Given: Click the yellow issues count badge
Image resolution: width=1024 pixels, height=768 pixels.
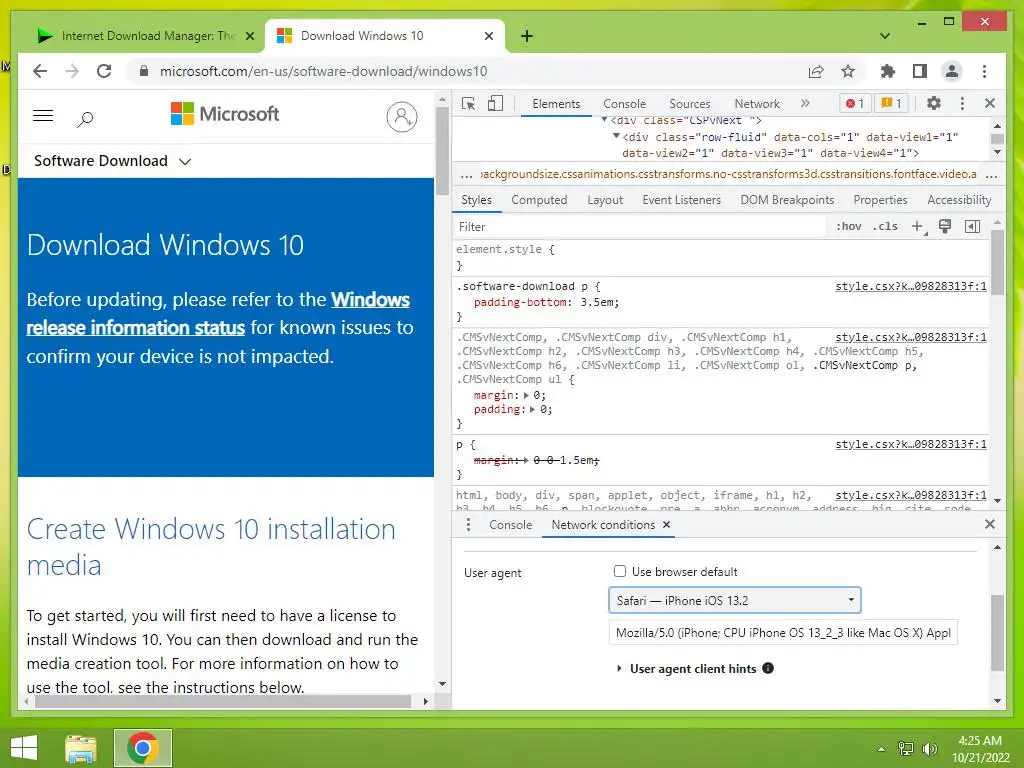Looking at the screenshot, I should (x=891, y=103).
